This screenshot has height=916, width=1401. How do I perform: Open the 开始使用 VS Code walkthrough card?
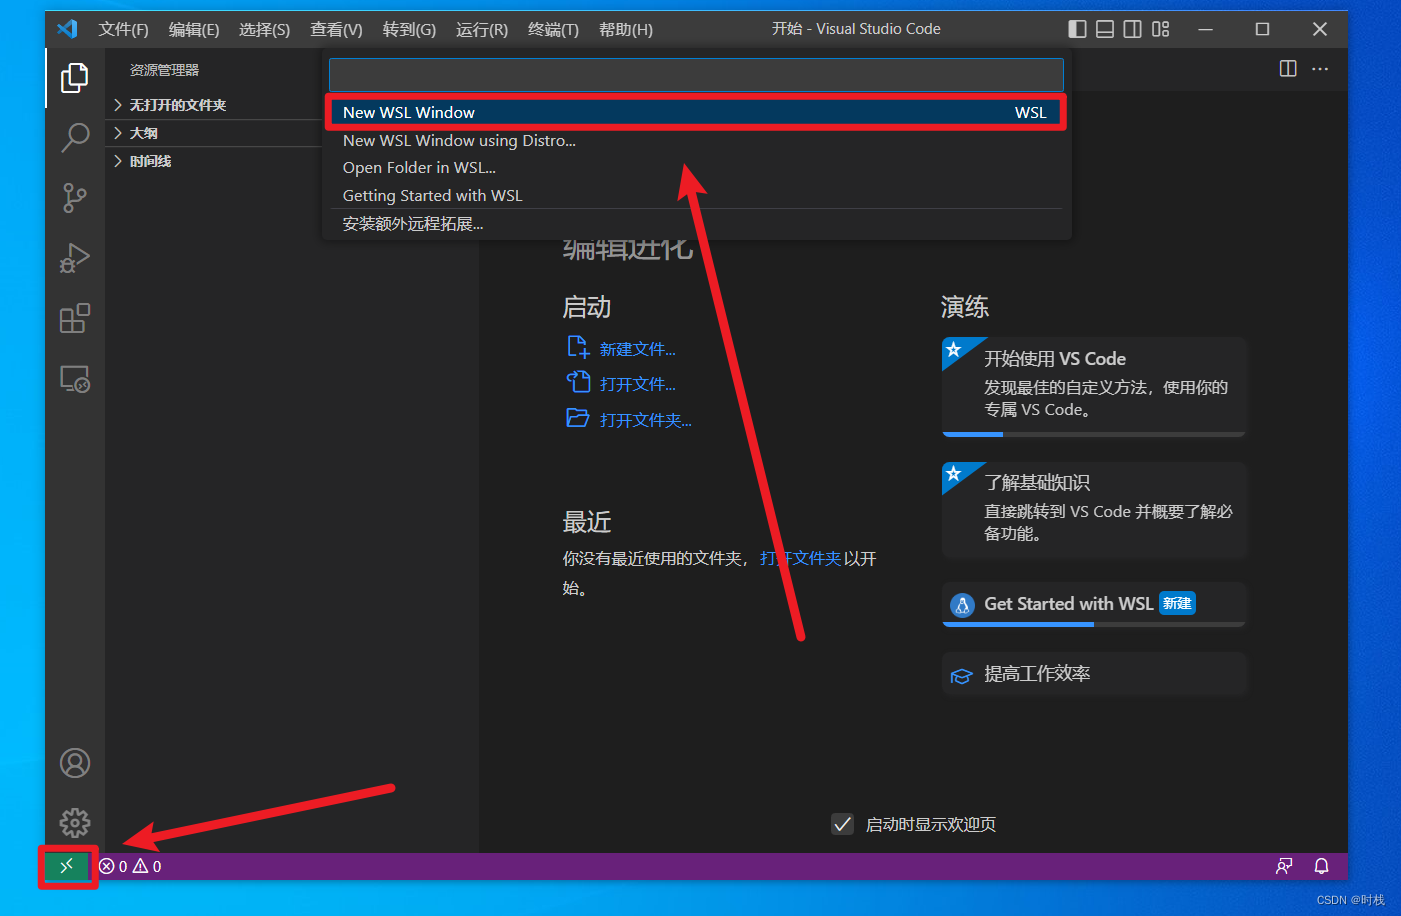tap(1094, 387)
